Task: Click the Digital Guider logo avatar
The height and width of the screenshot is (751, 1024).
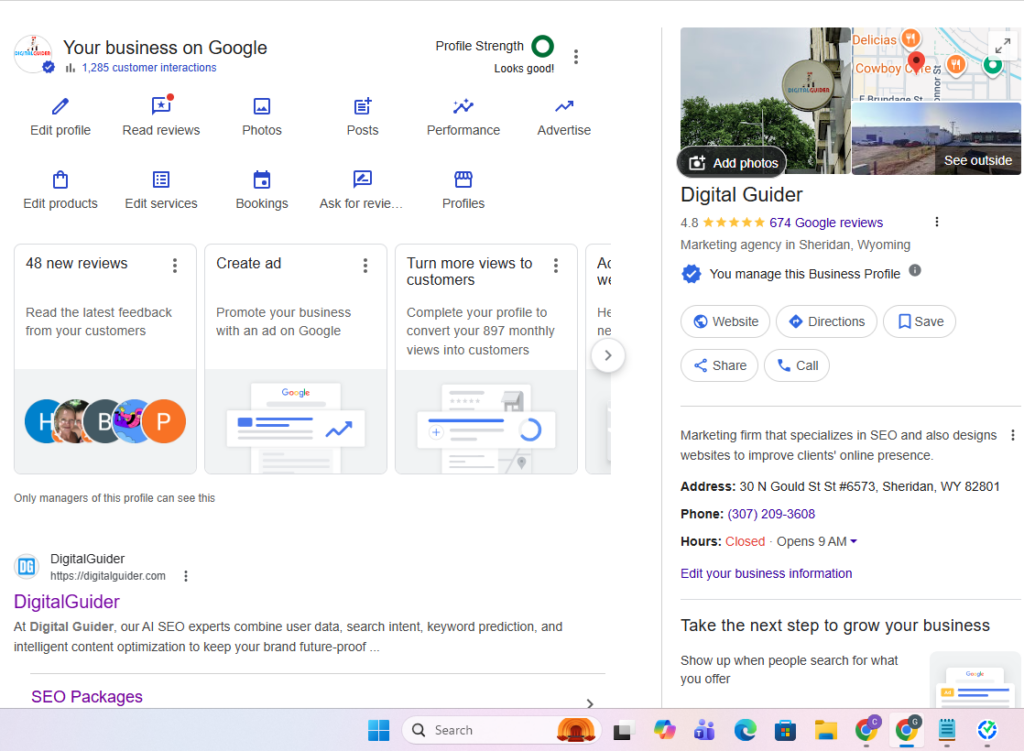Action: point(33,54)
